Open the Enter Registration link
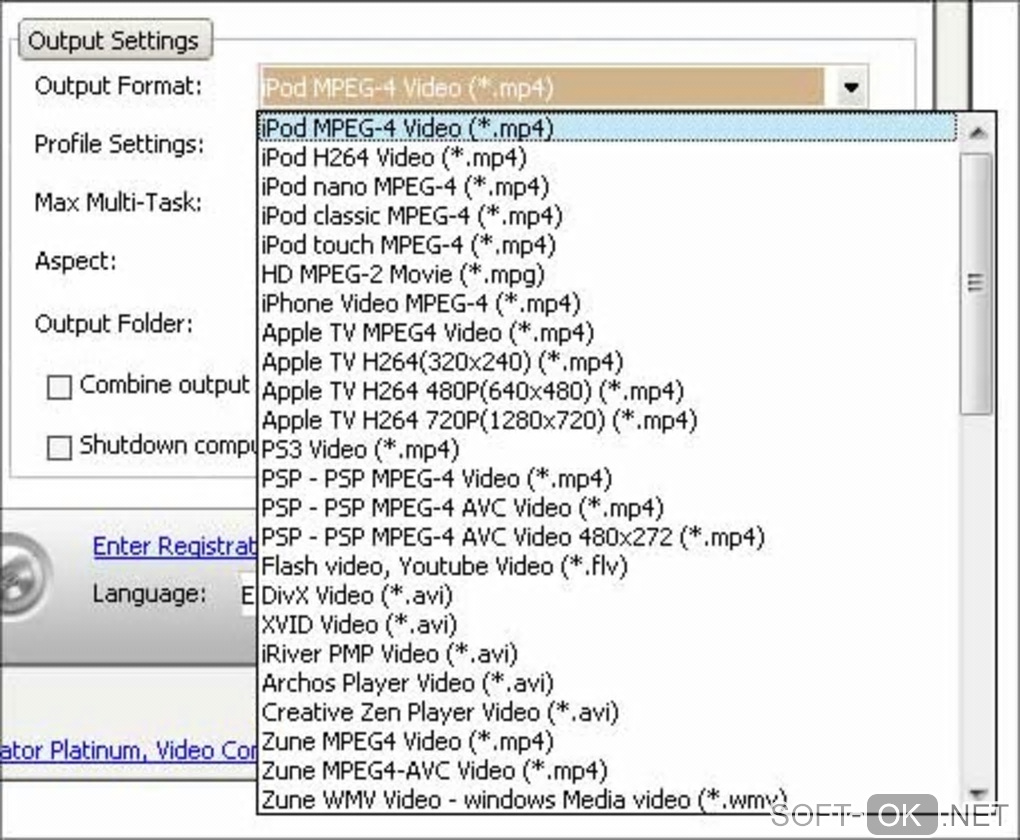Viewport: 1020px width, 840px height. [175, 546]
